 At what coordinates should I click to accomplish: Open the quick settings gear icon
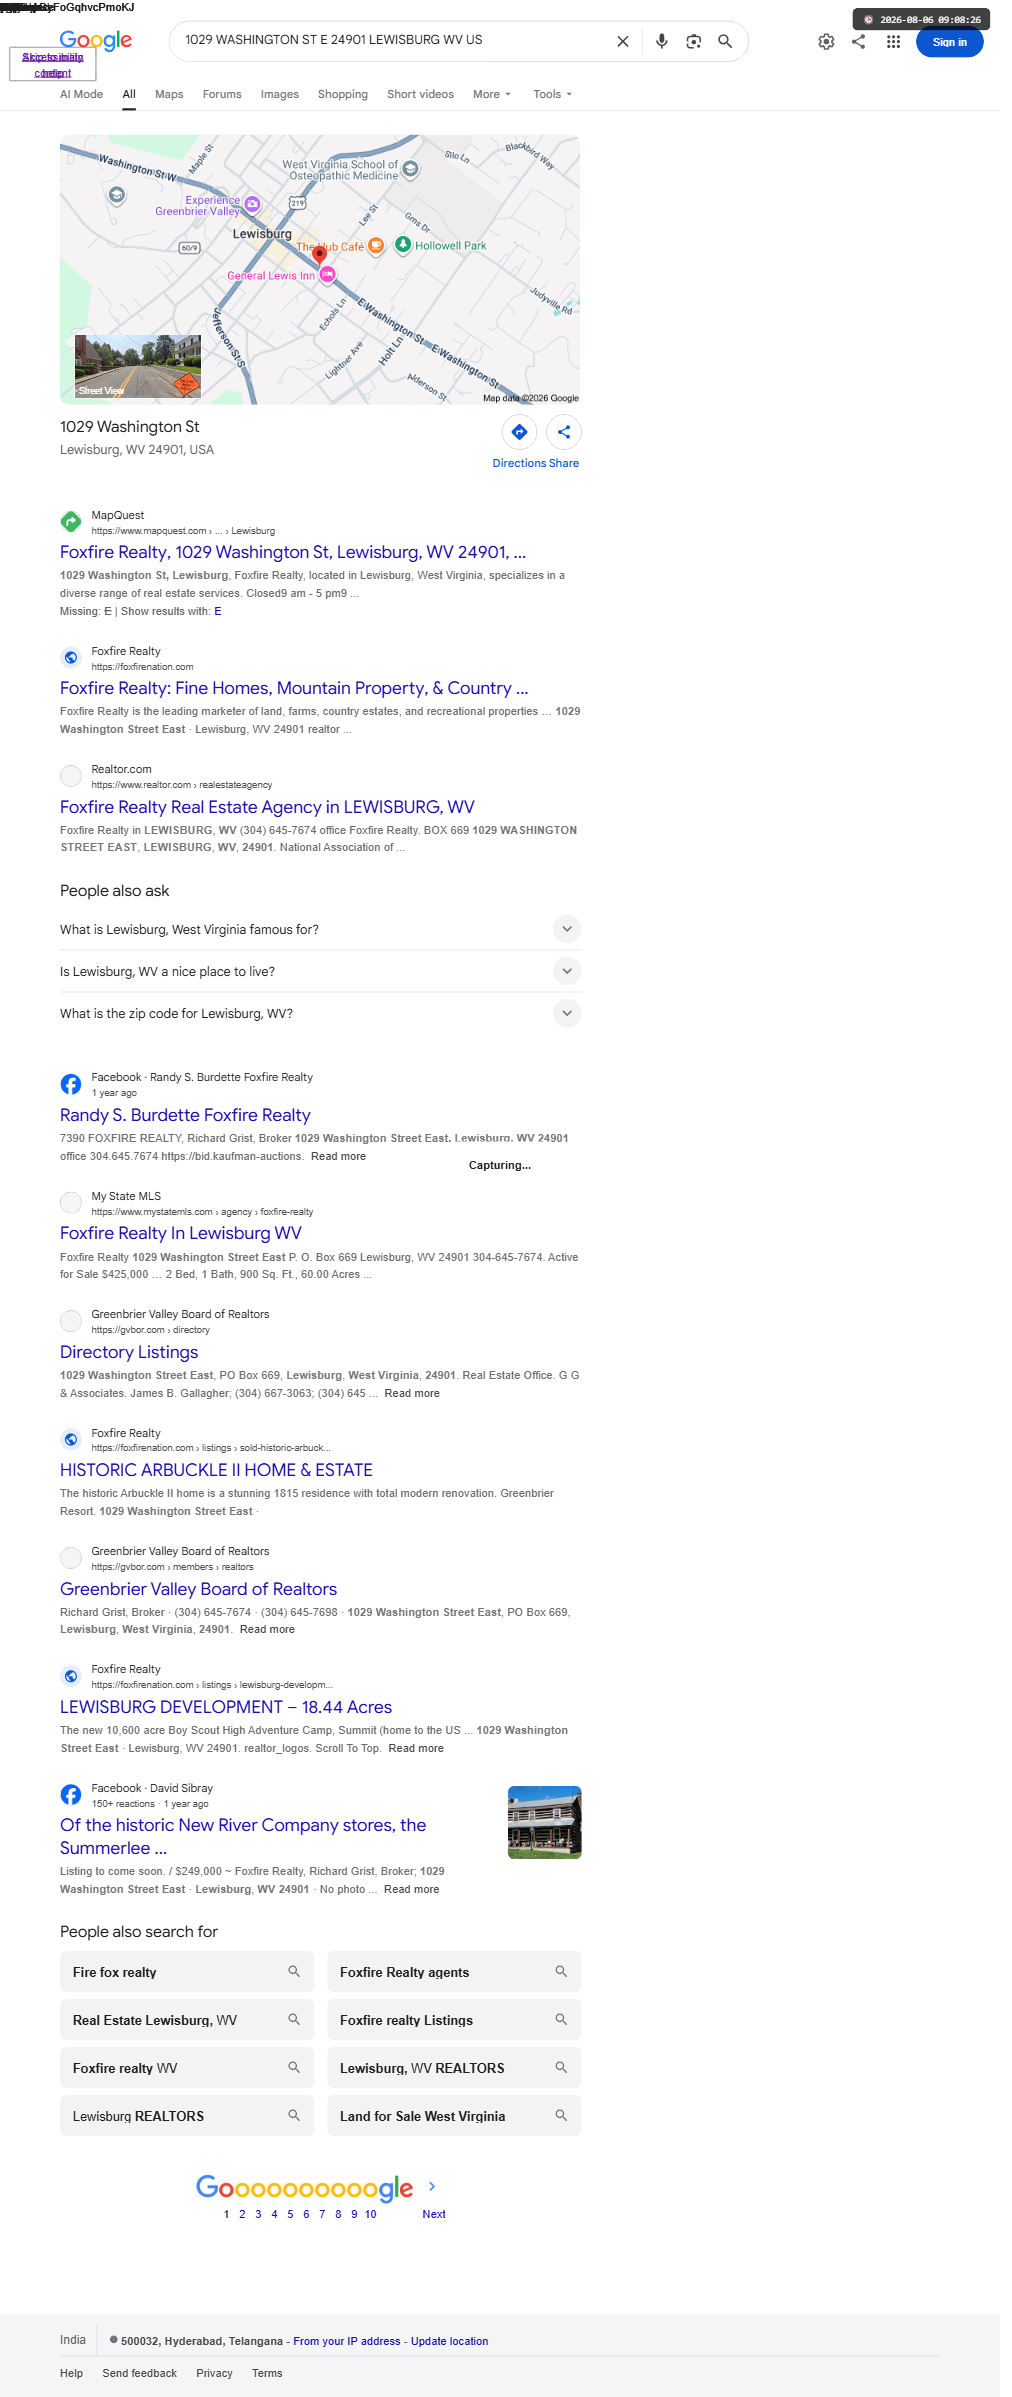click(826, 42)
